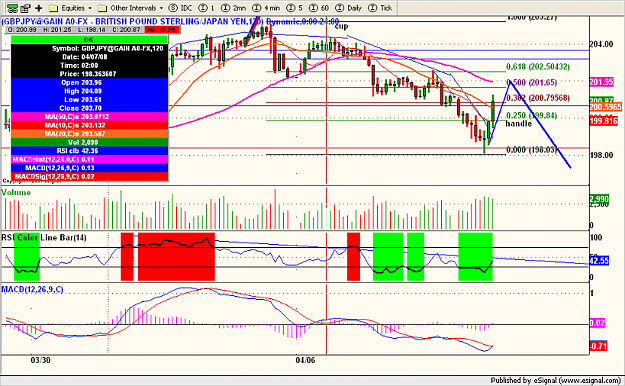625x386 pixels.
Task: Click the 'handle' text annotation
Action: [x=519, y=124]
